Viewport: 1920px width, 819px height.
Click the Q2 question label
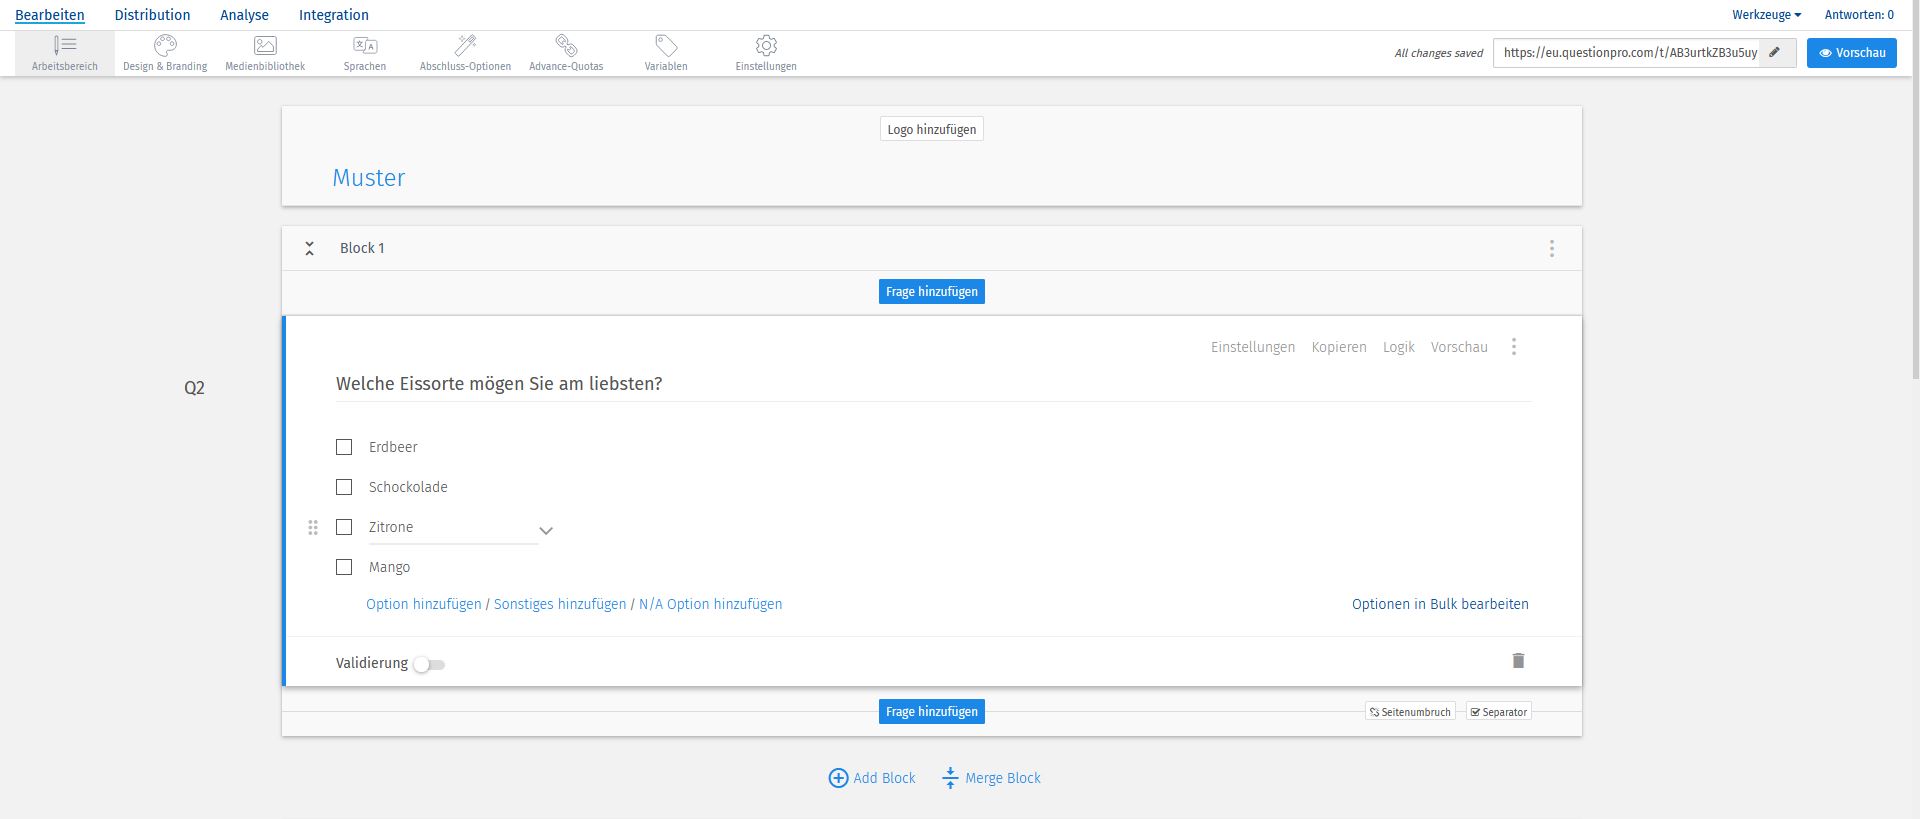[x=194, y=388]
